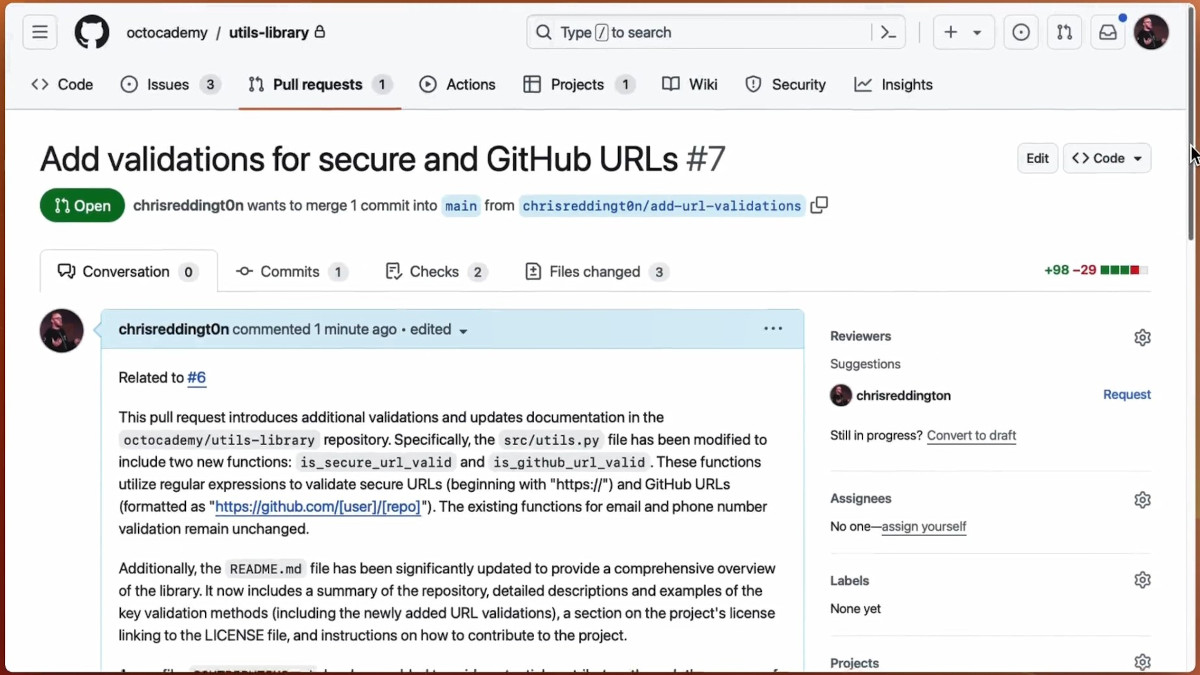Click the Convert to draft link
1200x675 pixels.
[x=971, y=436]
